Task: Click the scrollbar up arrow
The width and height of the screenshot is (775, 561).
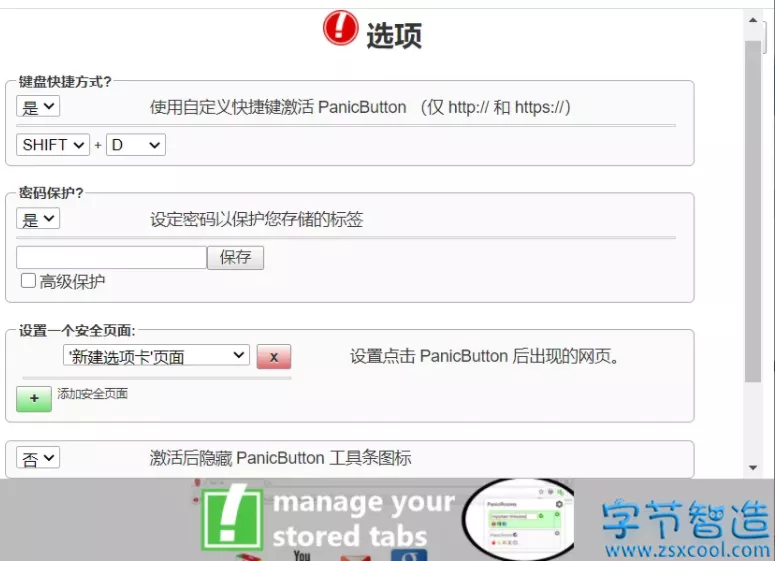Action: pyautogui.click(x=753, y=20)
